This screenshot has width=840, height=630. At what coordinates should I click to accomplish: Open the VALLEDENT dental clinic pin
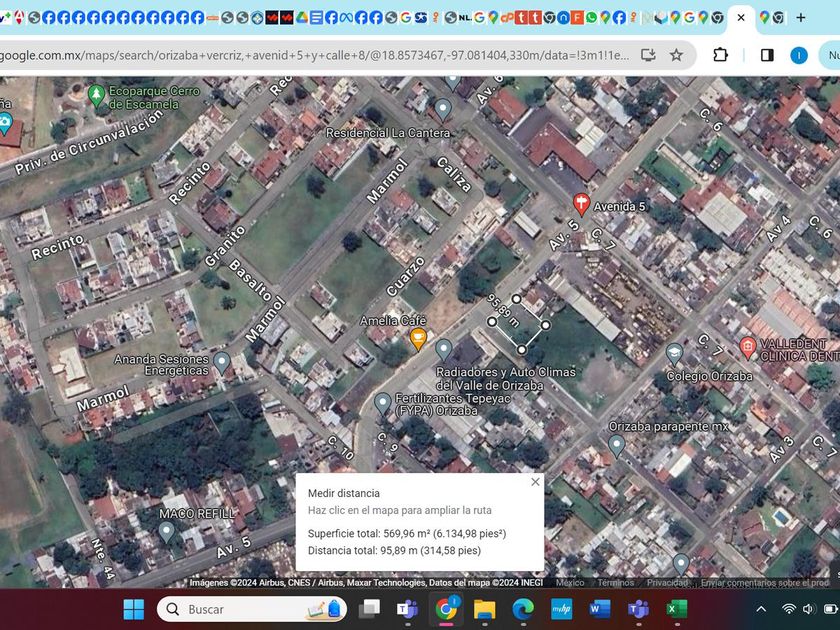pyautogui.click(x=747, y=347)
